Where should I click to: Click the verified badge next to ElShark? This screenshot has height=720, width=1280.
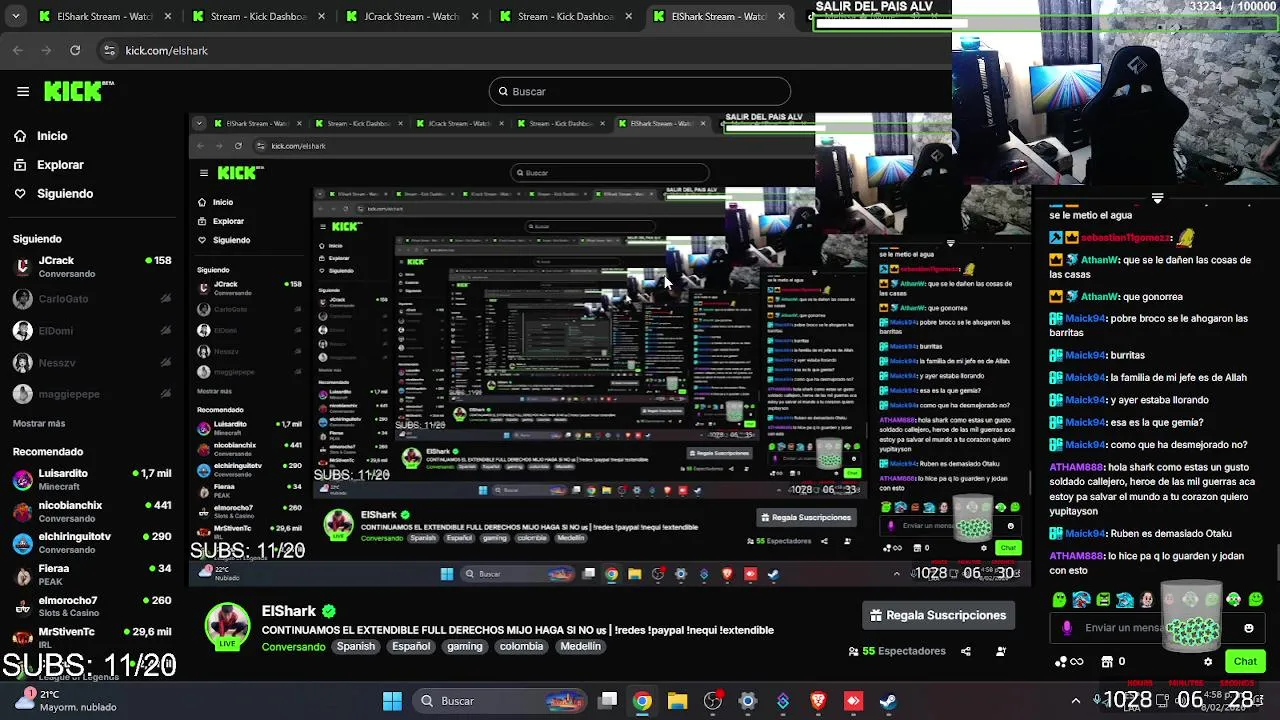coord(329,611)
